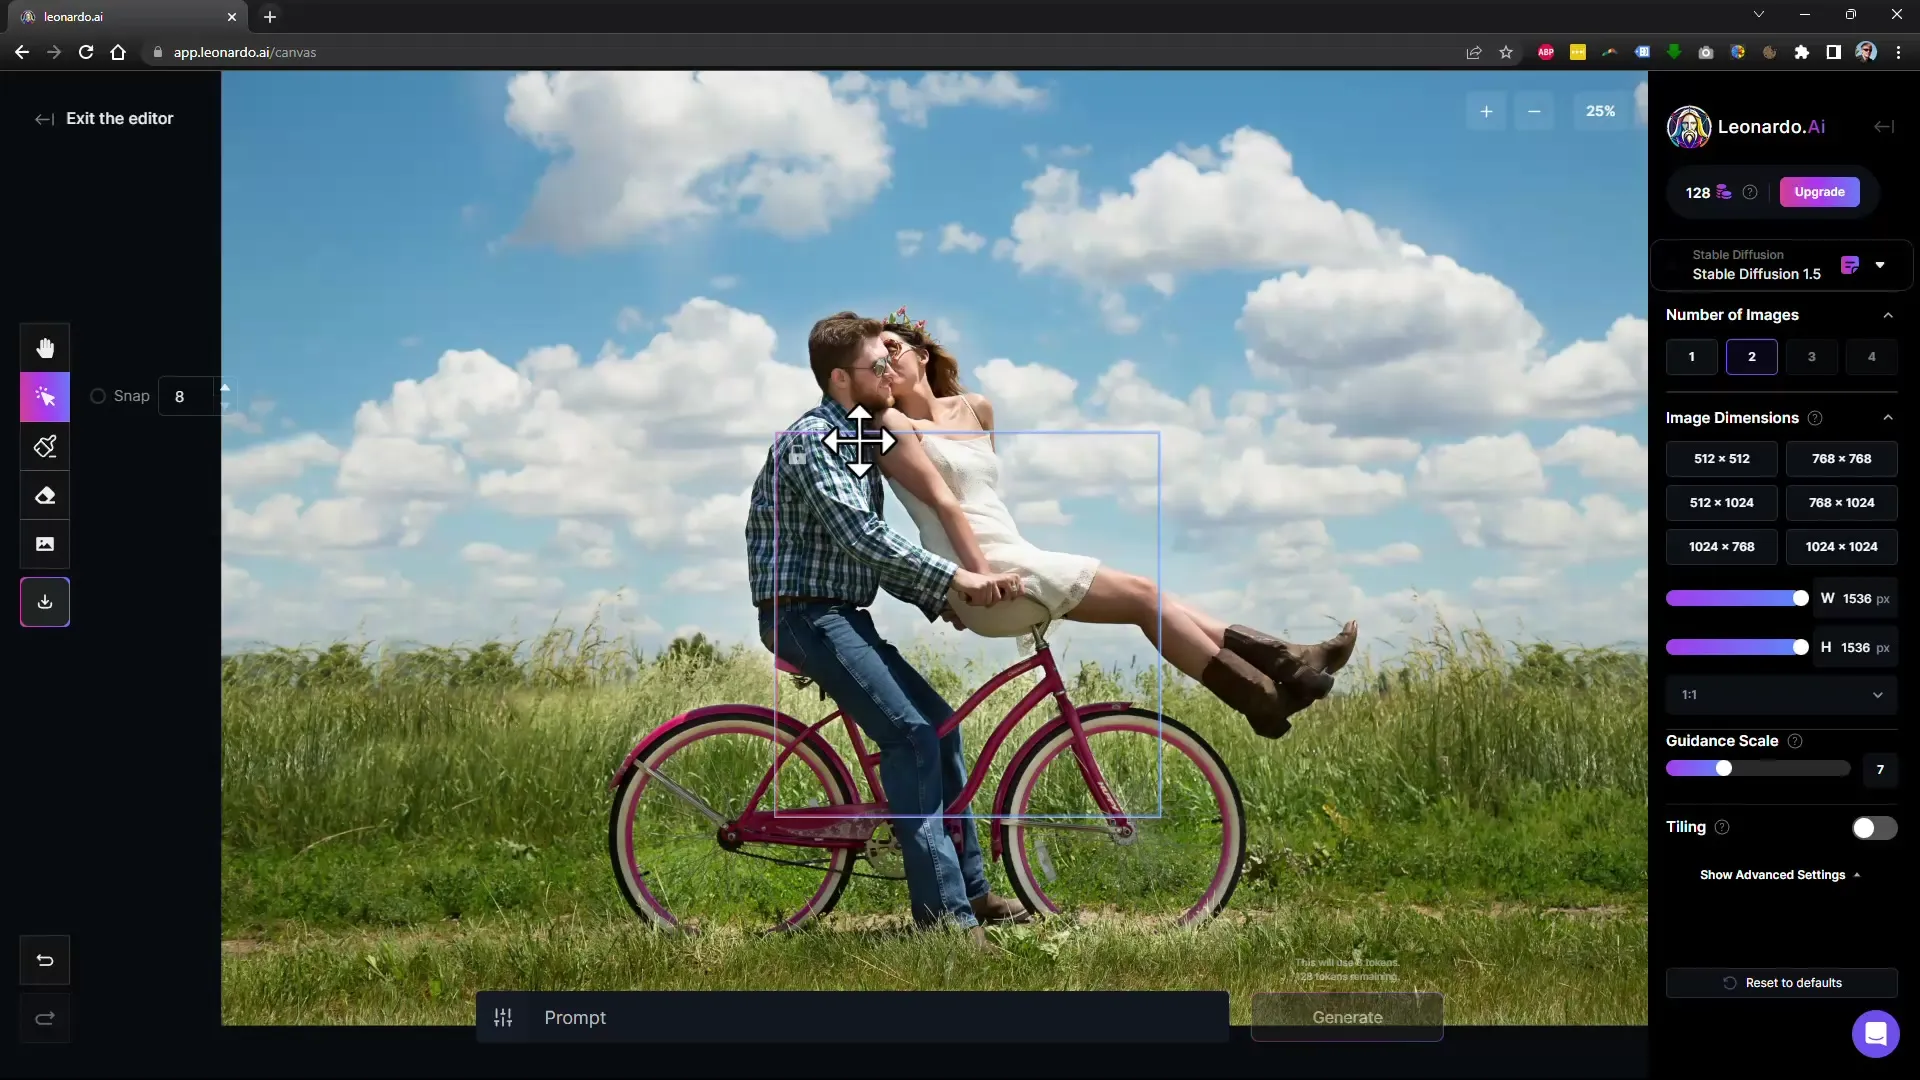This screenshot has width=1920, height=1080.
Task: Open the aspect ratio 1:1 dropdown
Action: click(1780, 694)
